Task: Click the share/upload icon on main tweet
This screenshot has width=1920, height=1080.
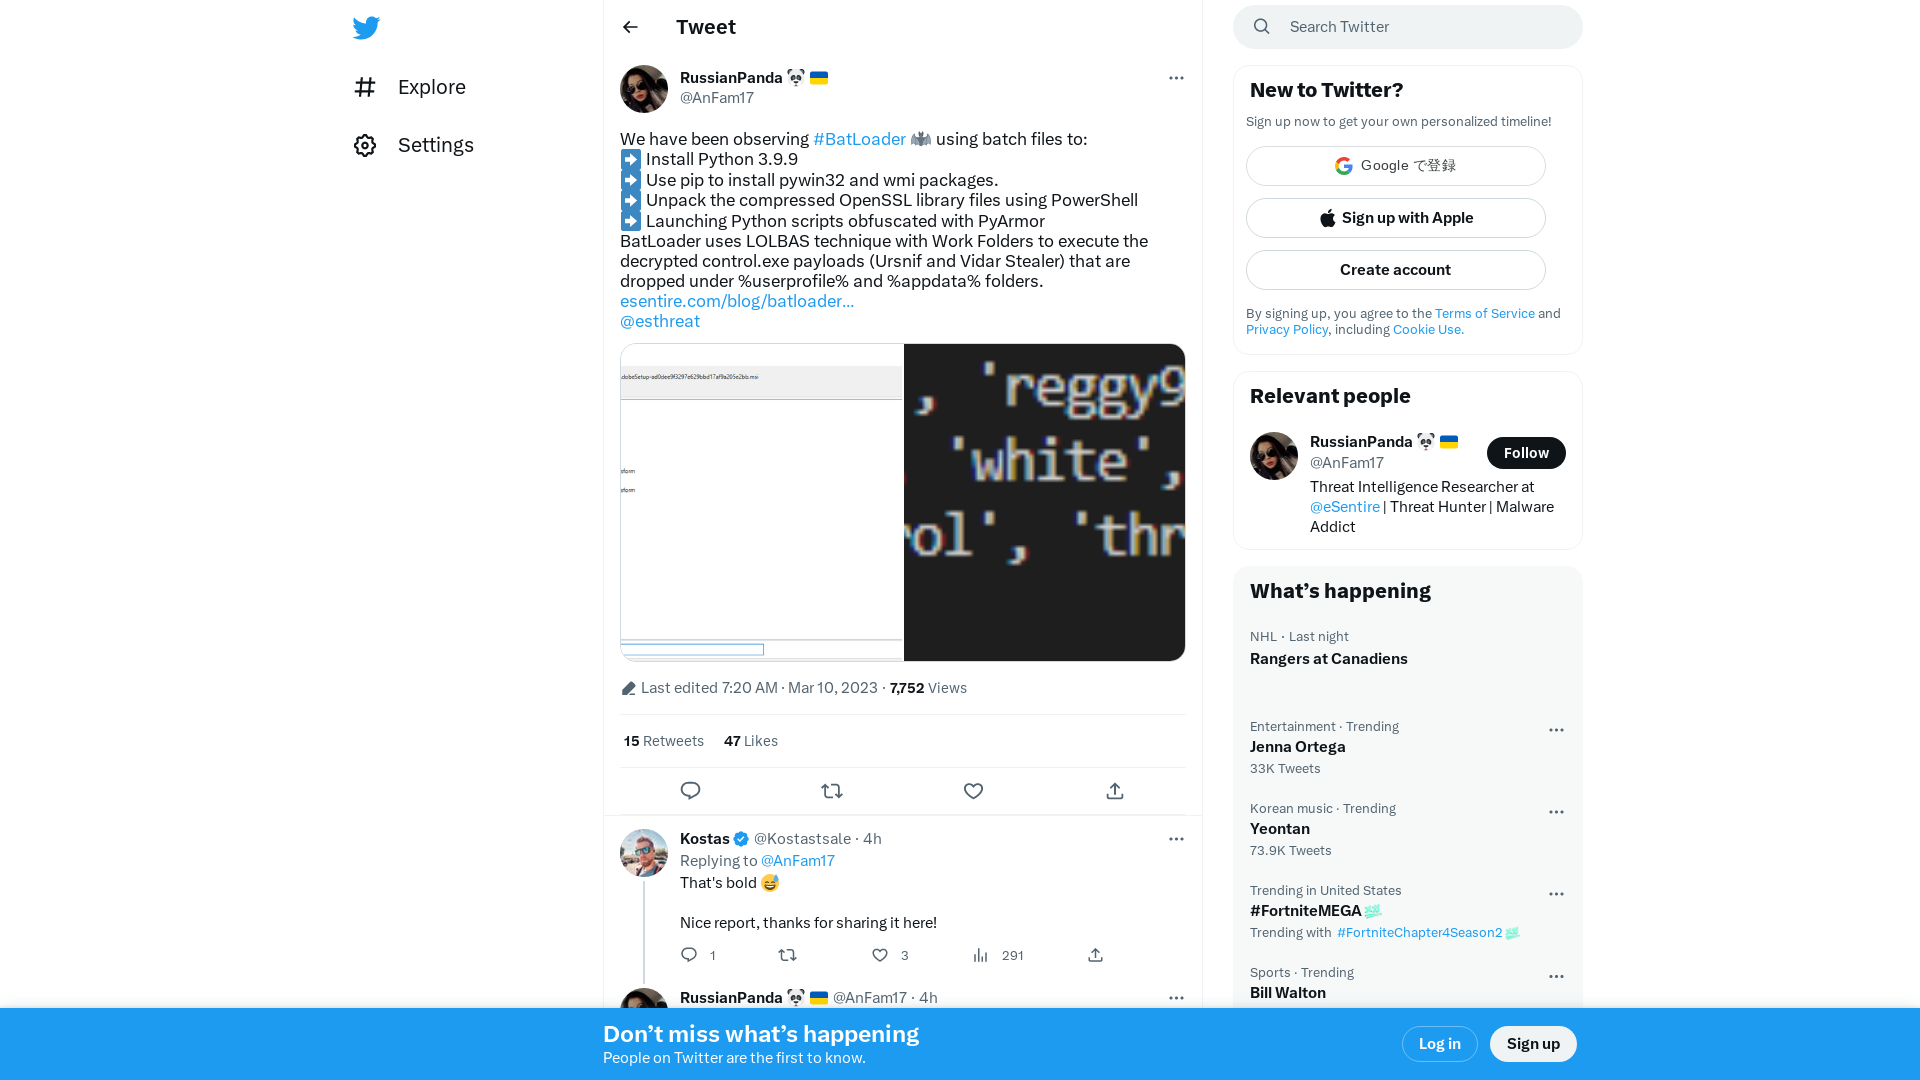Action: tap(1114, 790)
